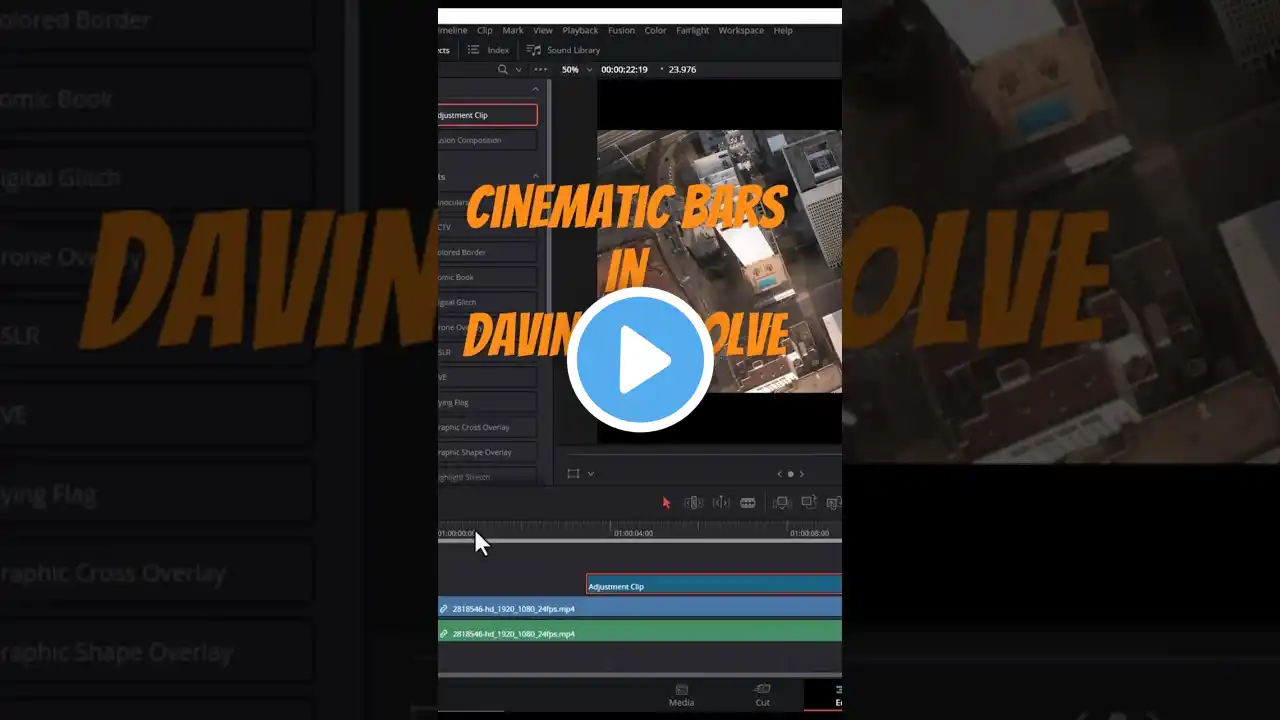Screen dimensions: 1280x720
Task: Open the Index panel
Action: point(498,50)
